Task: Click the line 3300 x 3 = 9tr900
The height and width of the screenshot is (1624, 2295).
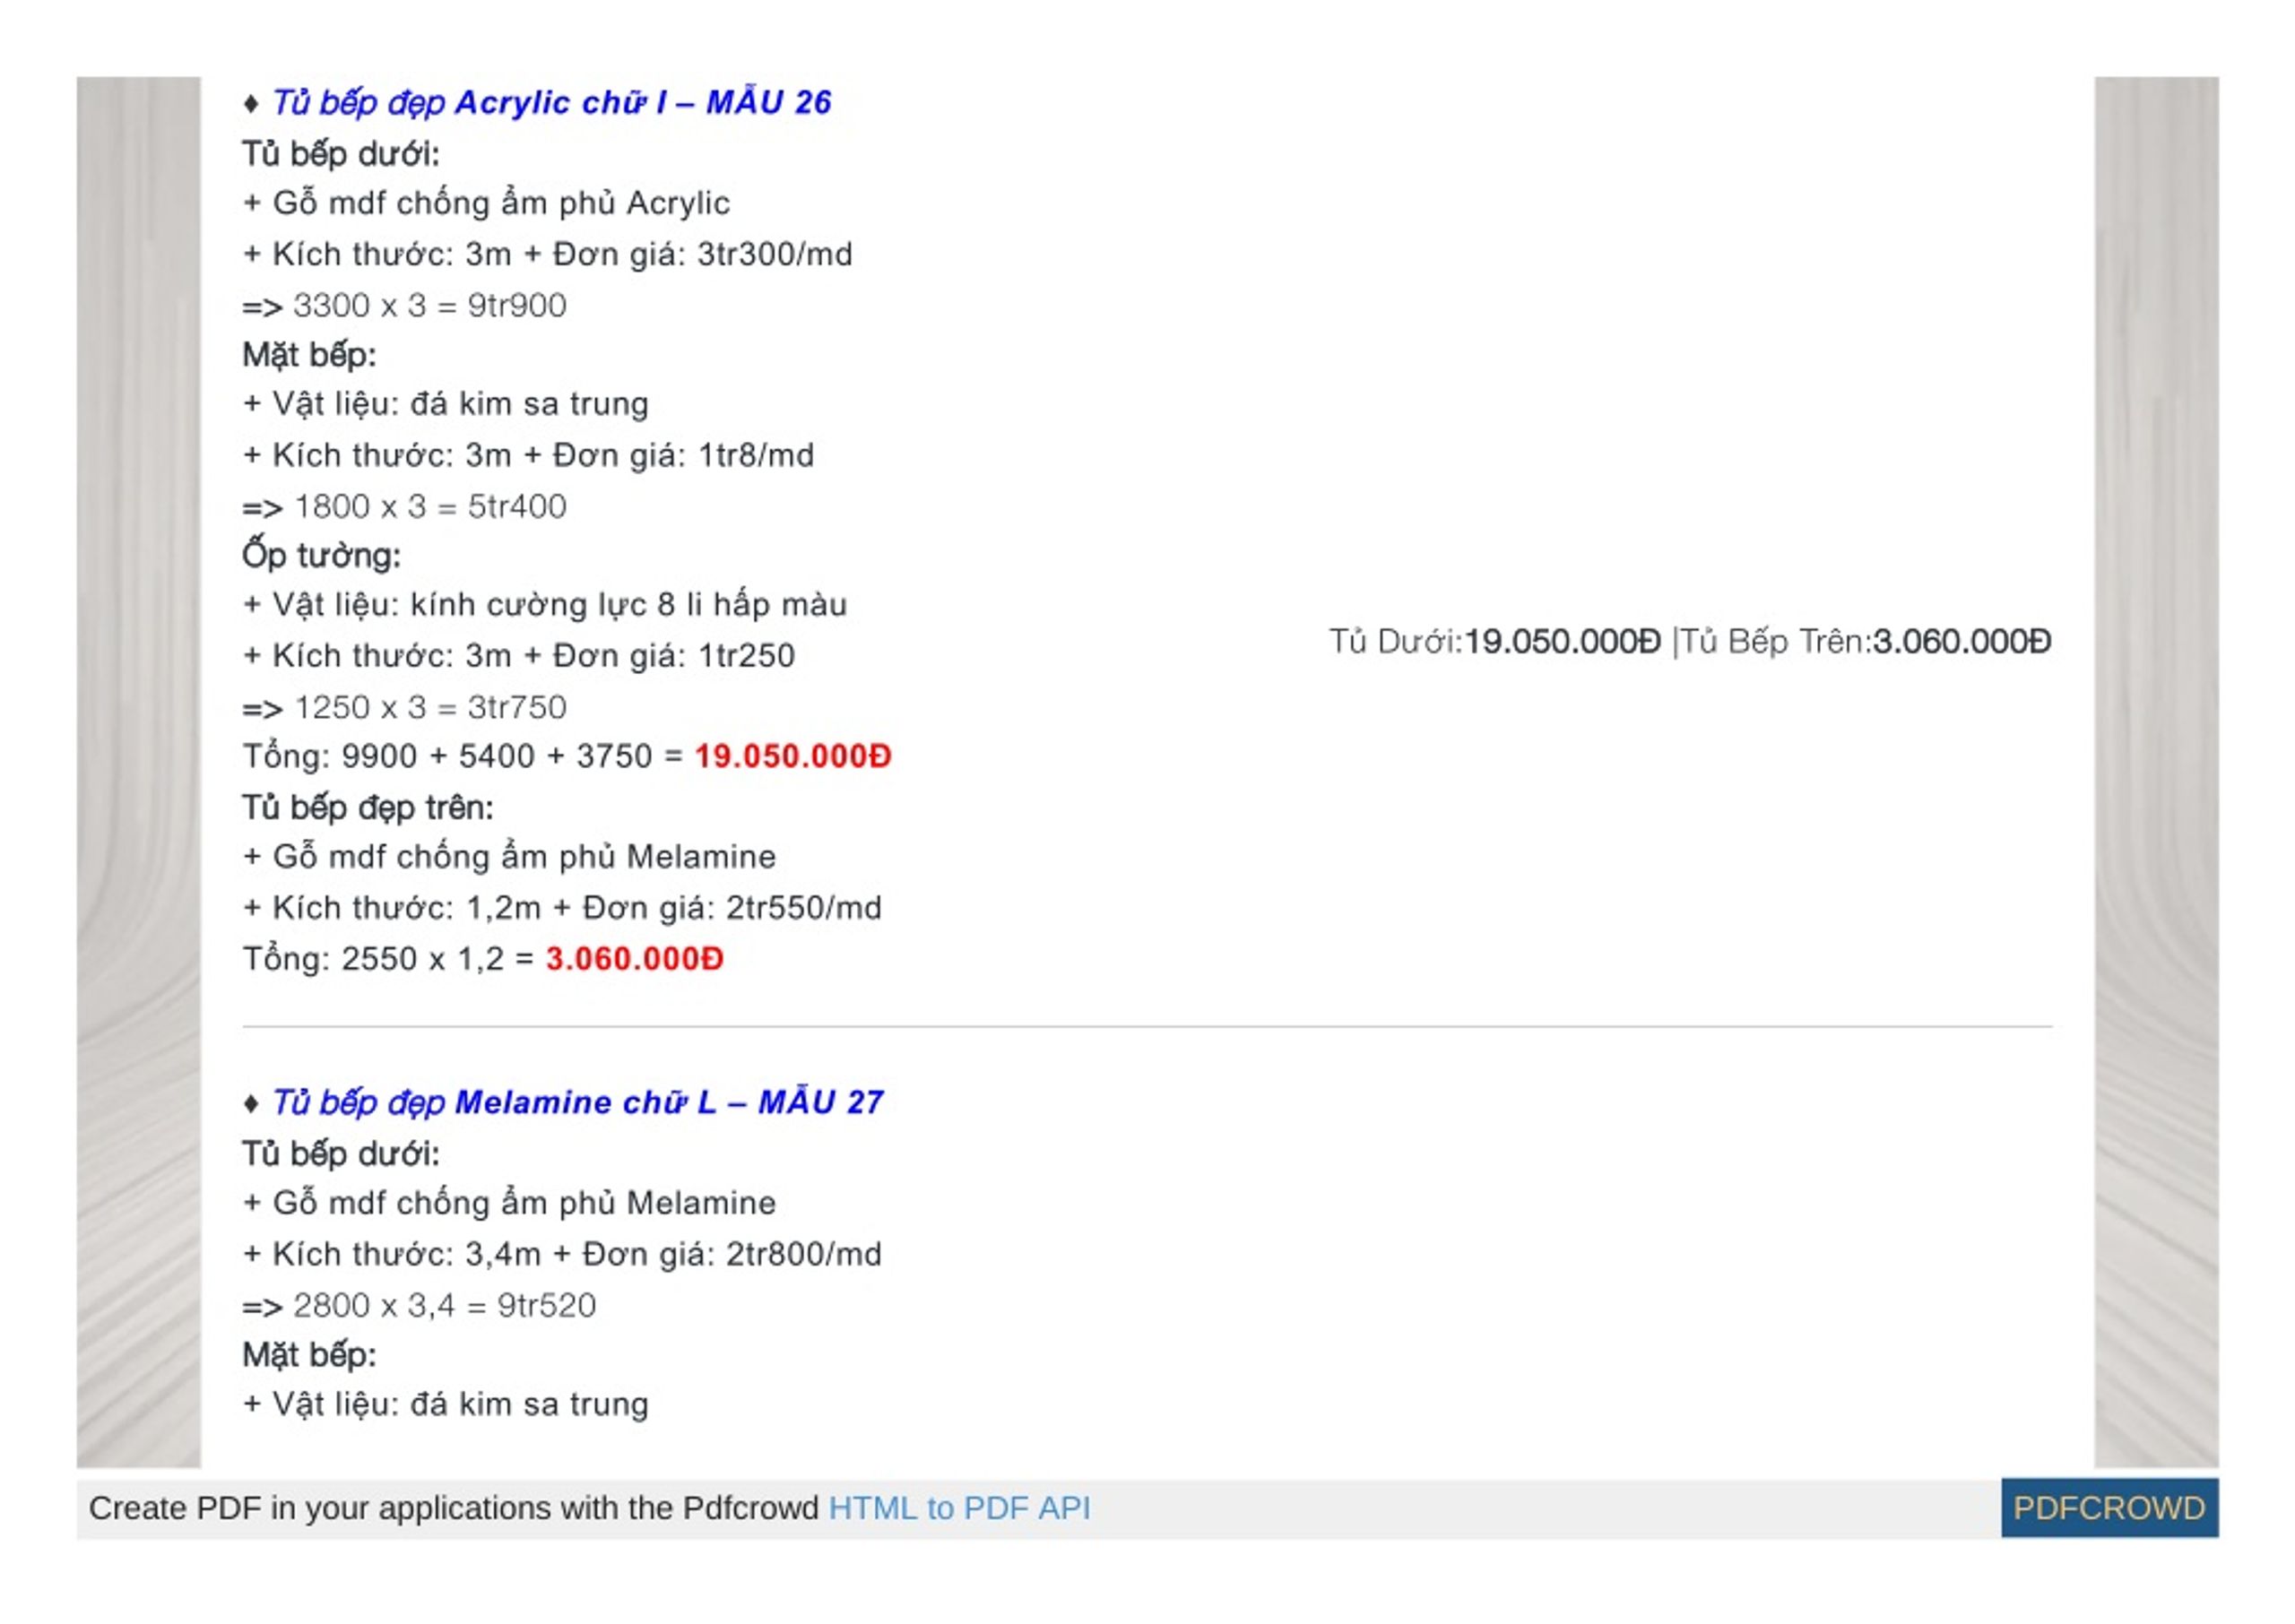Action: click(x=404, y=305)
